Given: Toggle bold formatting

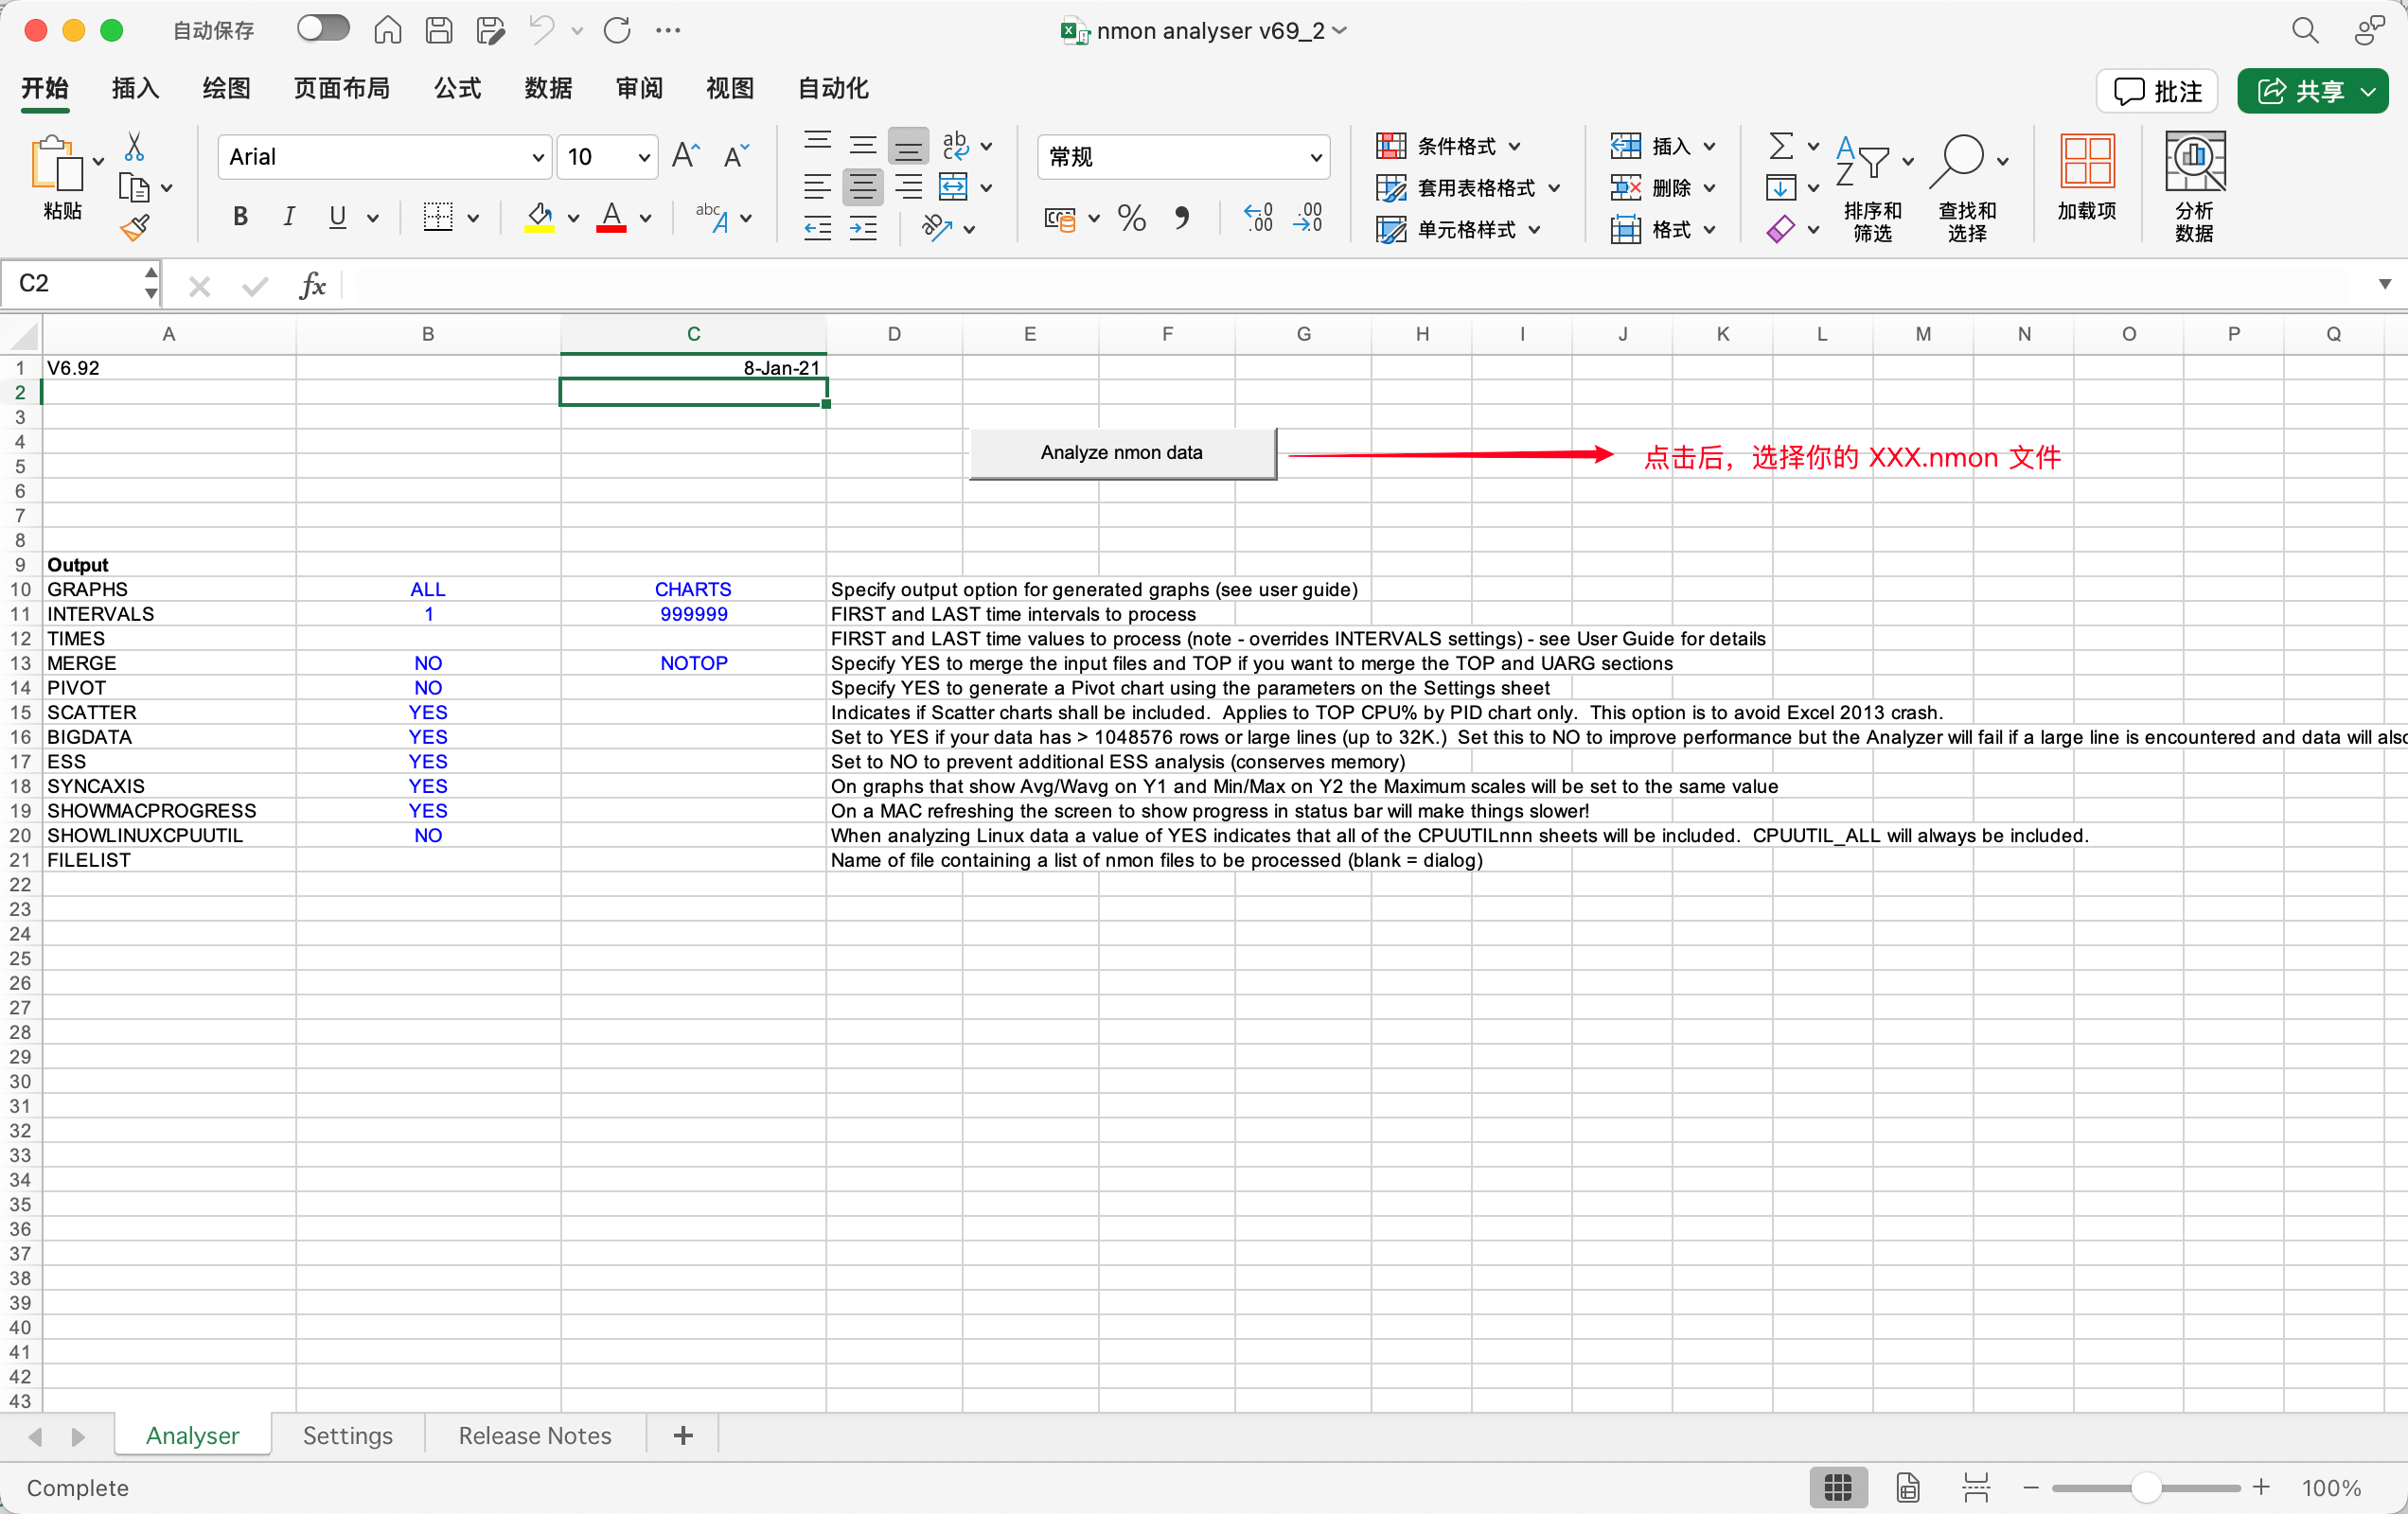Looking at the screenshot, I should pos(240,216).
